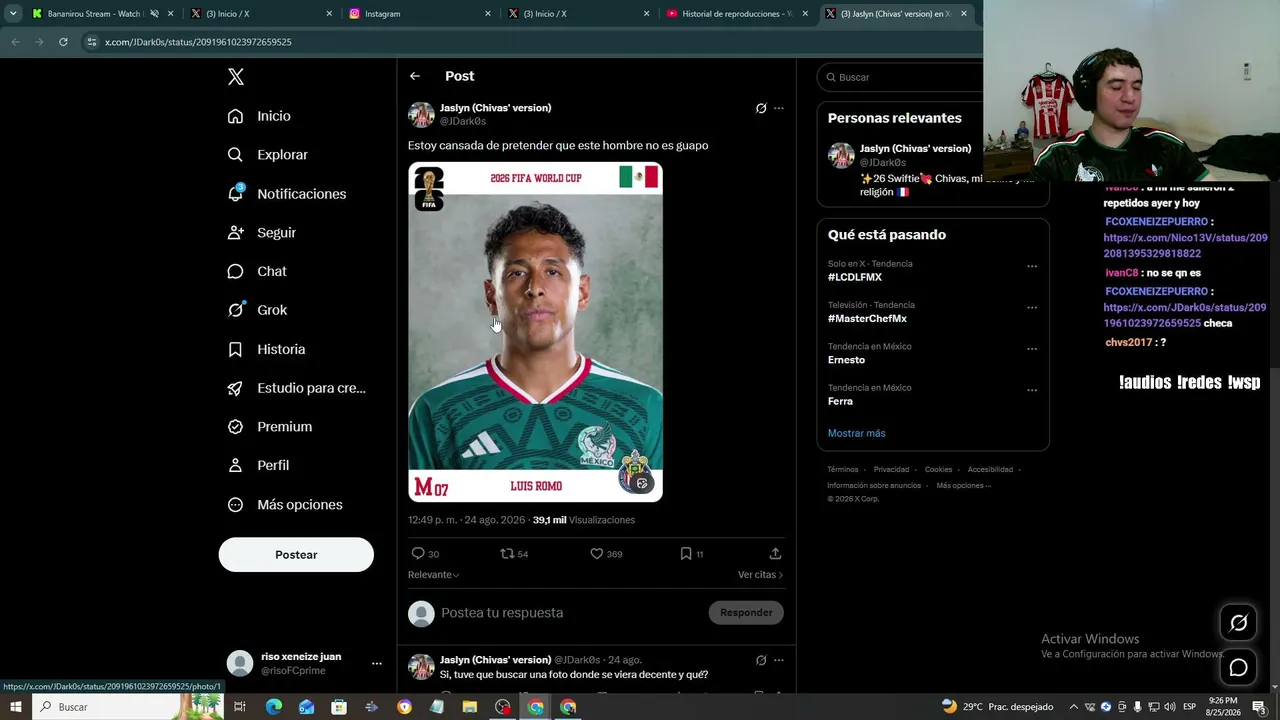Open Microsoft Store from the taskbar
Screen dimensions: 1280x720
(x=339, y=707)
